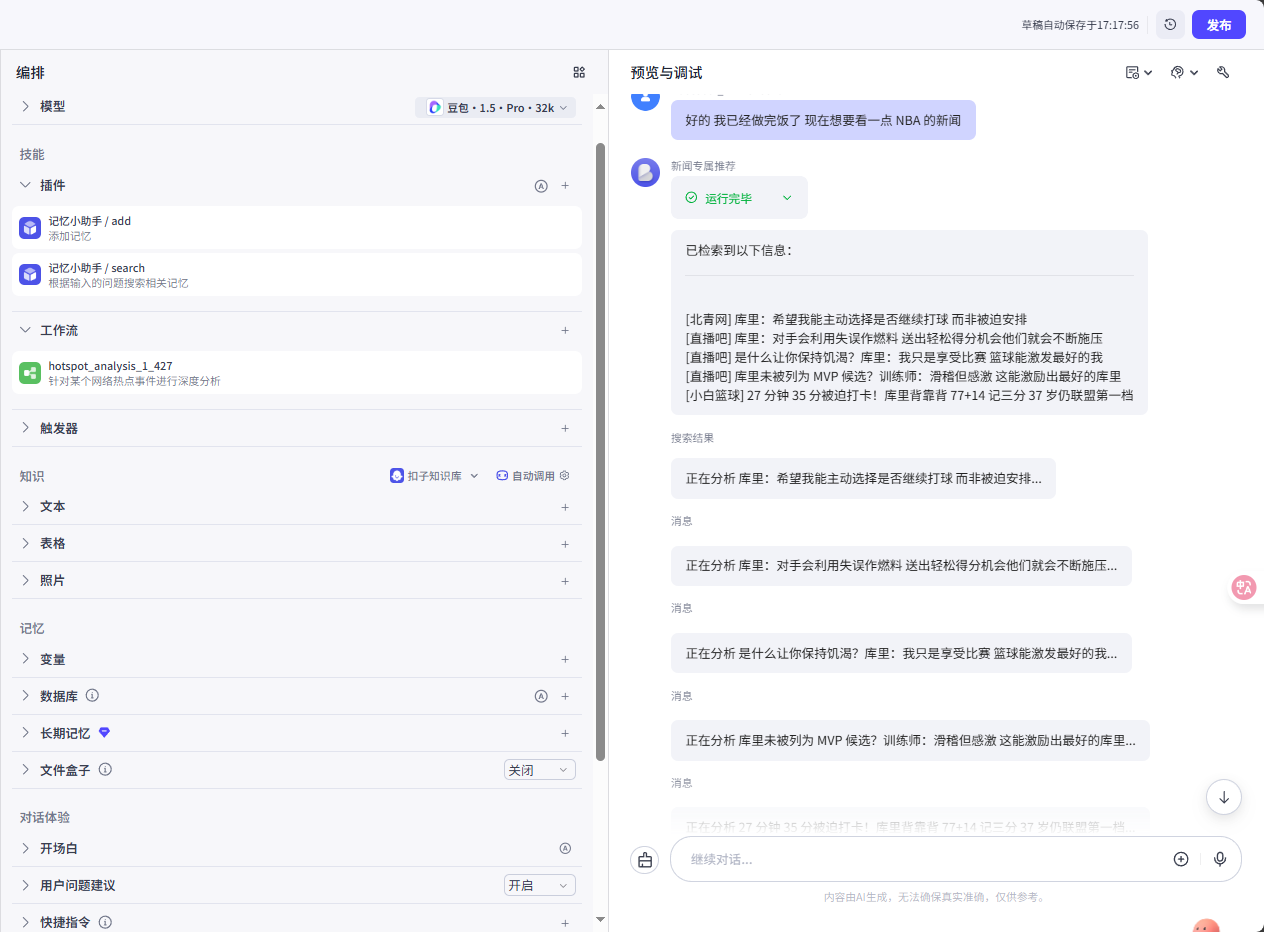
Task: Add a plugin with the 插件 plus icon
Action: (x=565, y=186)
